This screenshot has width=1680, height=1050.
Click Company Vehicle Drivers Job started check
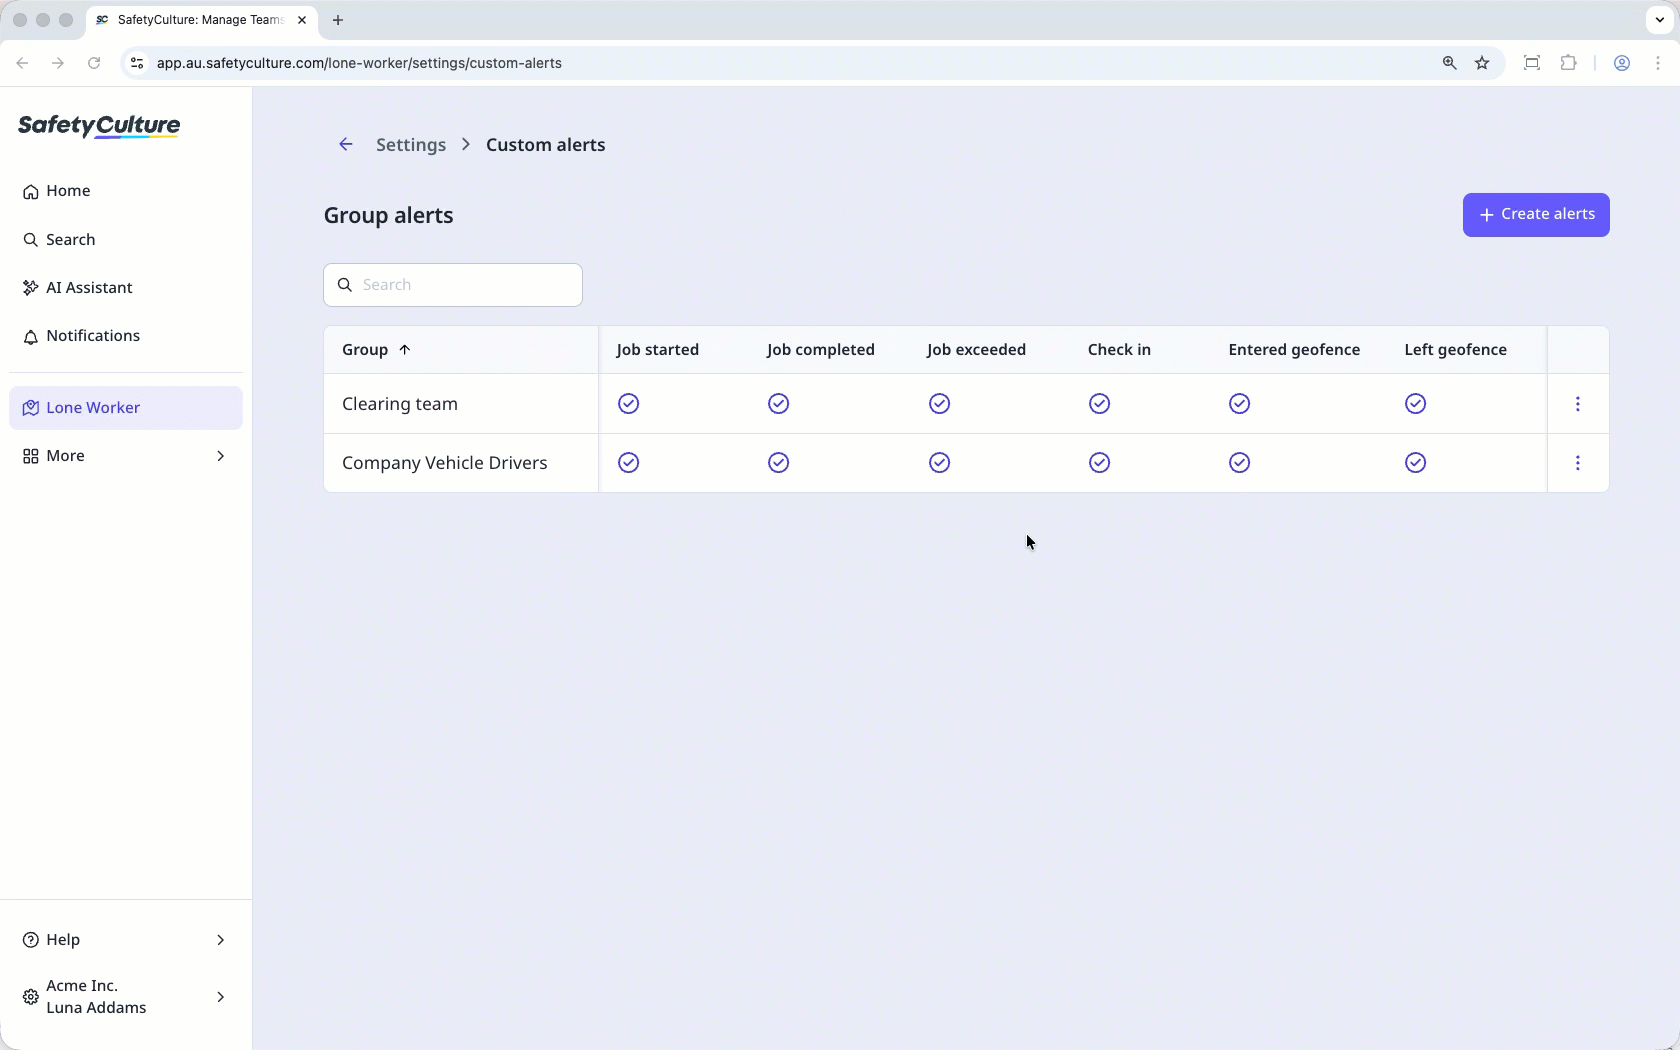tap(629, 463)
